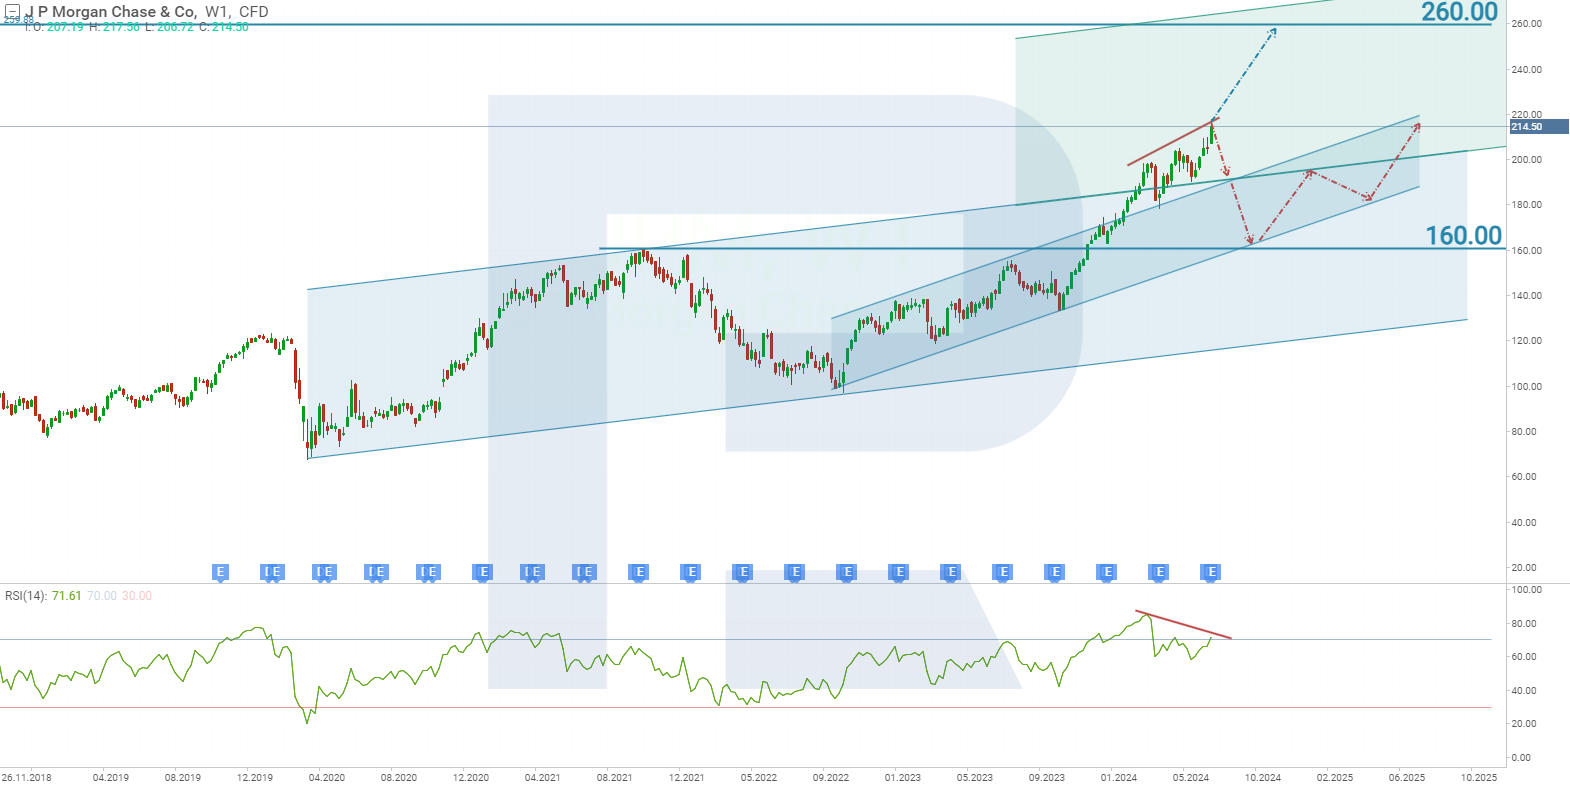
Task: Collapse the chart legend with the minus box
Action: 13,12
